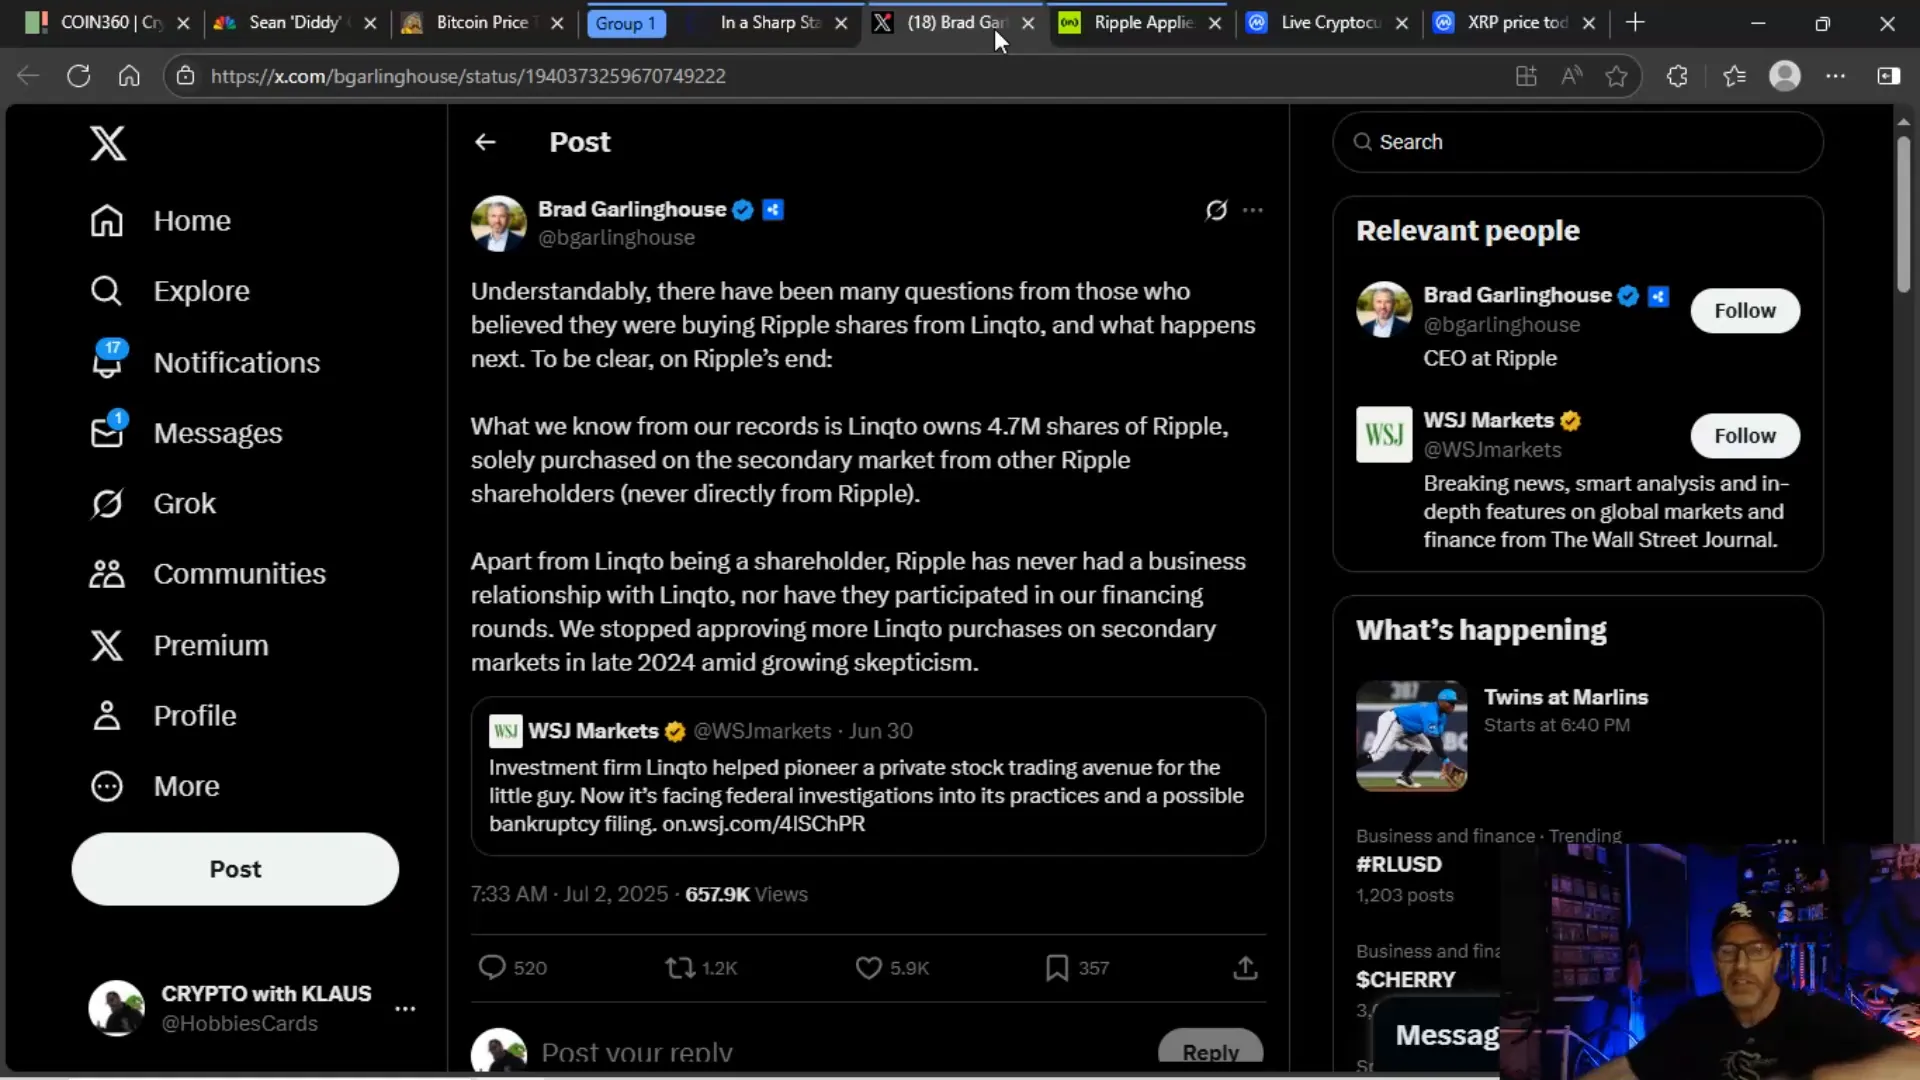Click the 657.9K Views count
Image resolution: width=1920 pixels, height=1080 pixels.
point(746,894)
